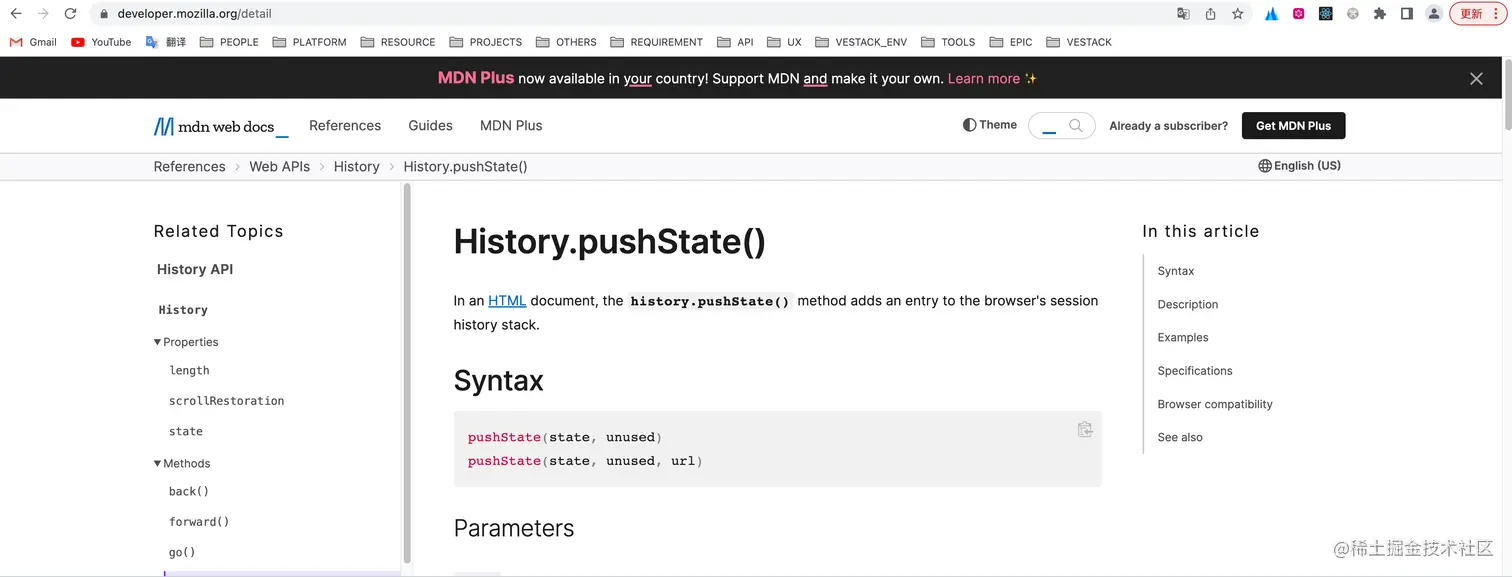
Task: Click the search magnifier icon
Action: point(1075,126)
